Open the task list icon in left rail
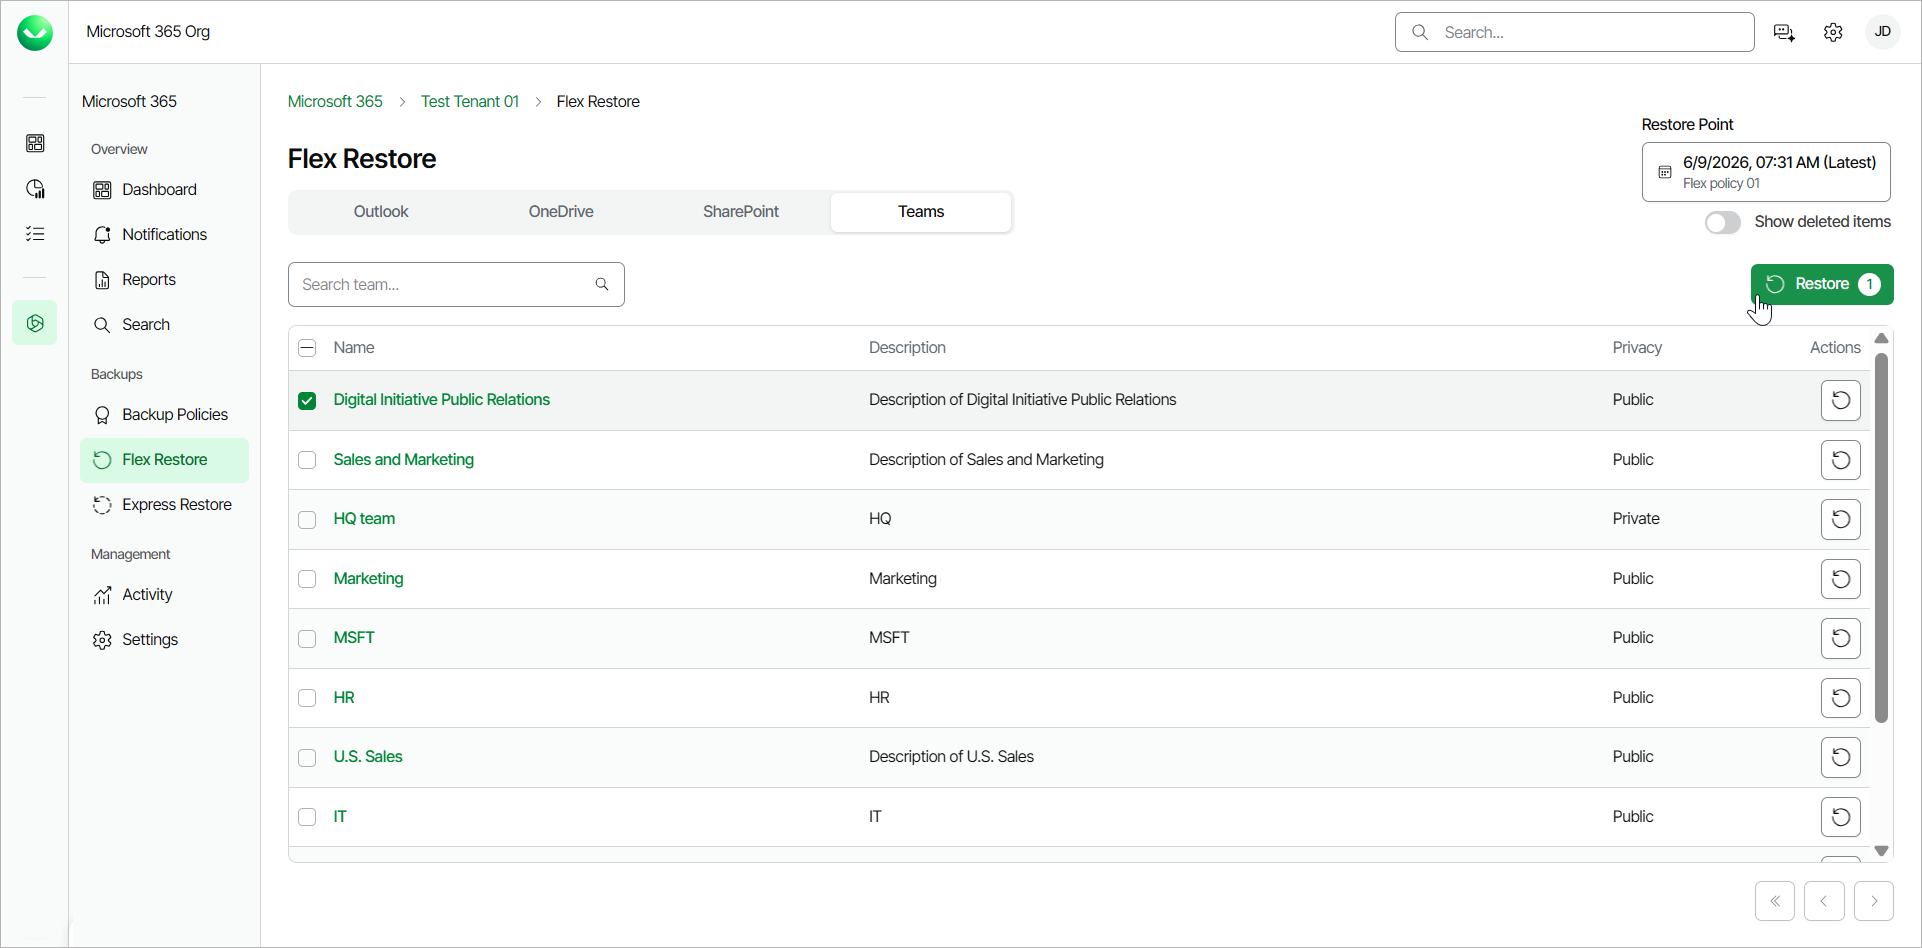1922x948 pixels. click(35, 234)
